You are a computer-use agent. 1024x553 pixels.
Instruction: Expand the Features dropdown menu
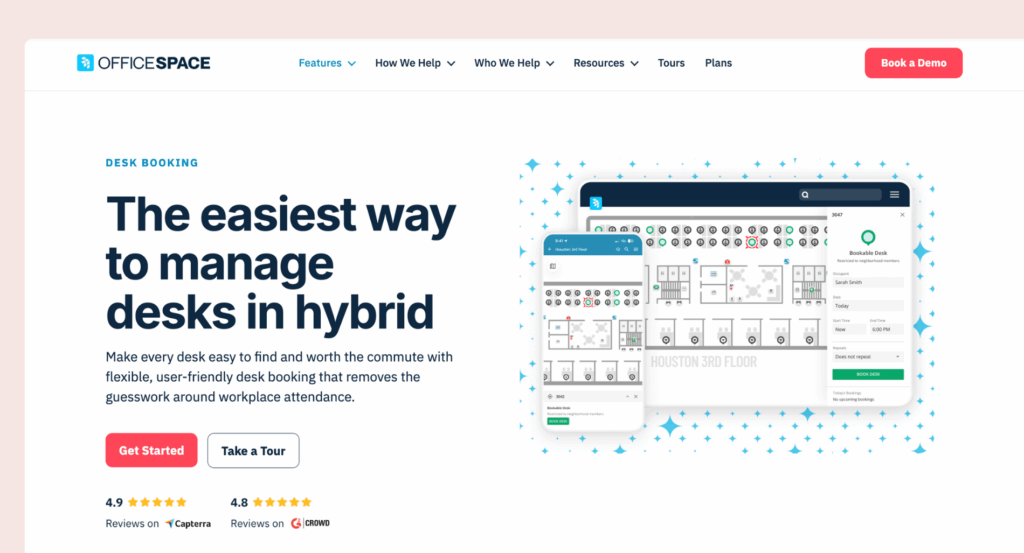[x=327, y=63]
